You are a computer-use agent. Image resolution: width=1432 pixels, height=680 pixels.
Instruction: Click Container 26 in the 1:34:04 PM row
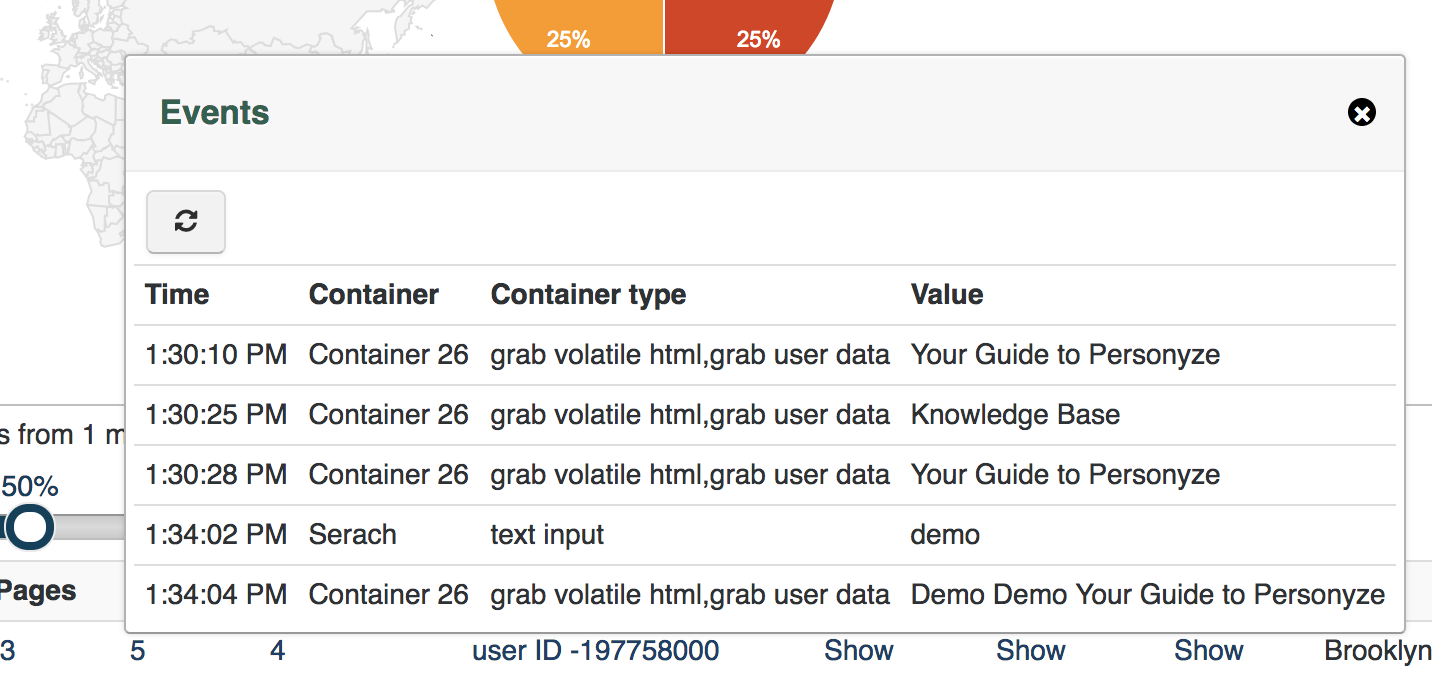[x=389, y=595]
